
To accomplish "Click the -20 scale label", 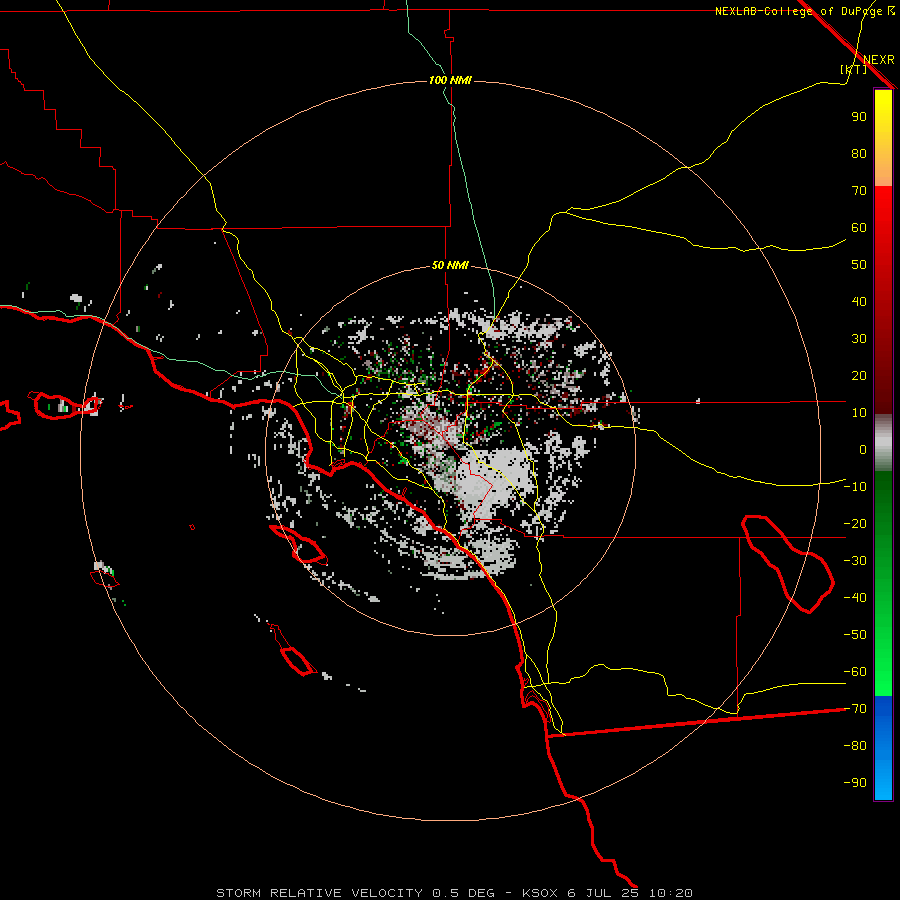I will (855, 523).
